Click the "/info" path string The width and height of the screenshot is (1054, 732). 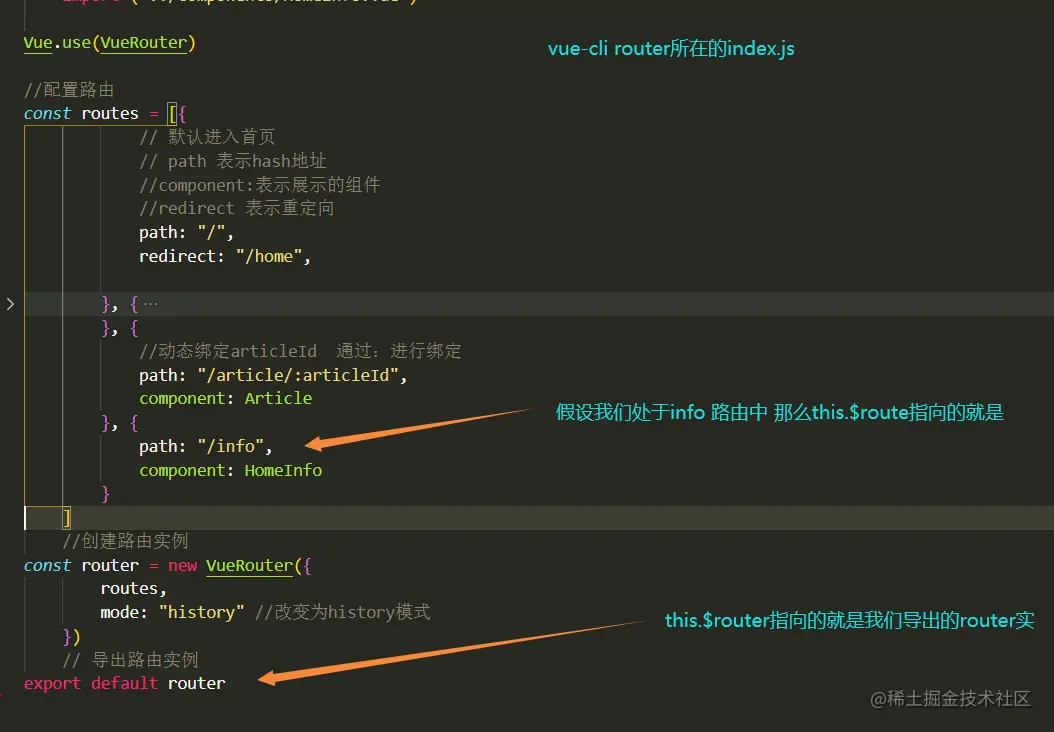click(231, 446)
